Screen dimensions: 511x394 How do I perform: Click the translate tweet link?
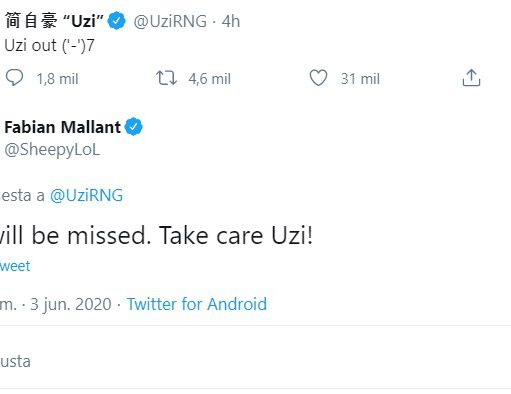15,266
